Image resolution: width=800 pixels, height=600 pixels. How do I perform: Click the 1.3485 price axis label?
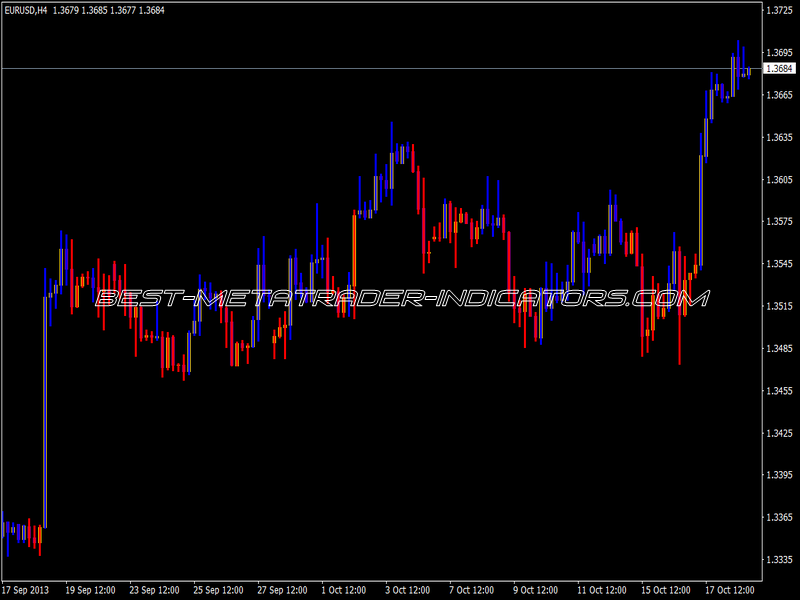tap(780, 348)
